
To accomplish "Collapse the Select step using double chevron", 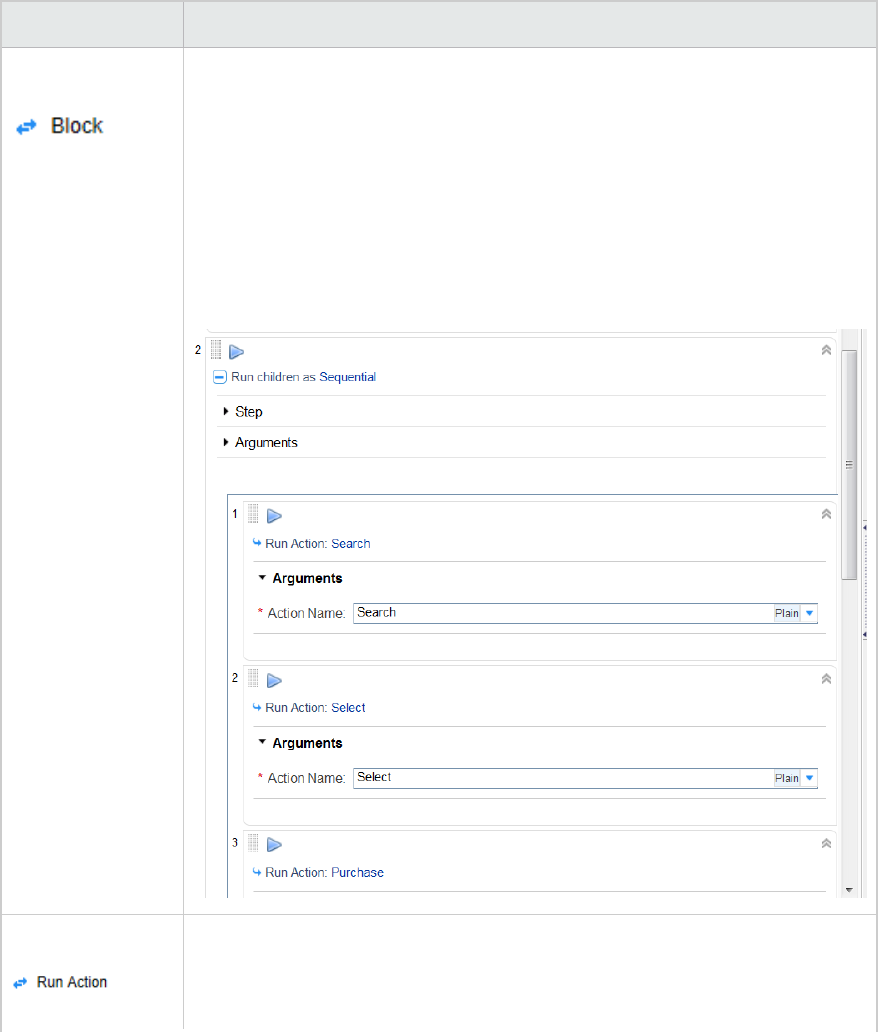I will click(x=826, y=678).
